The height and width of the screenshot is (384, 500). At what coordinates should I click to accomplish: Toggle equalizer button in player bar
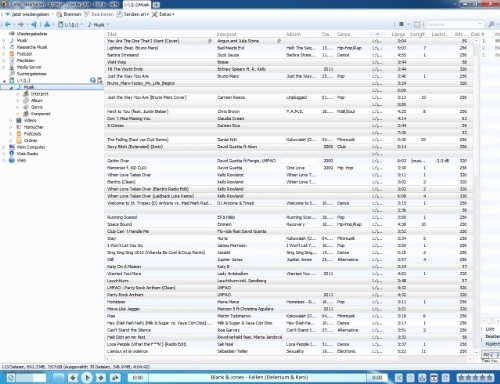[x=422, y=378]
